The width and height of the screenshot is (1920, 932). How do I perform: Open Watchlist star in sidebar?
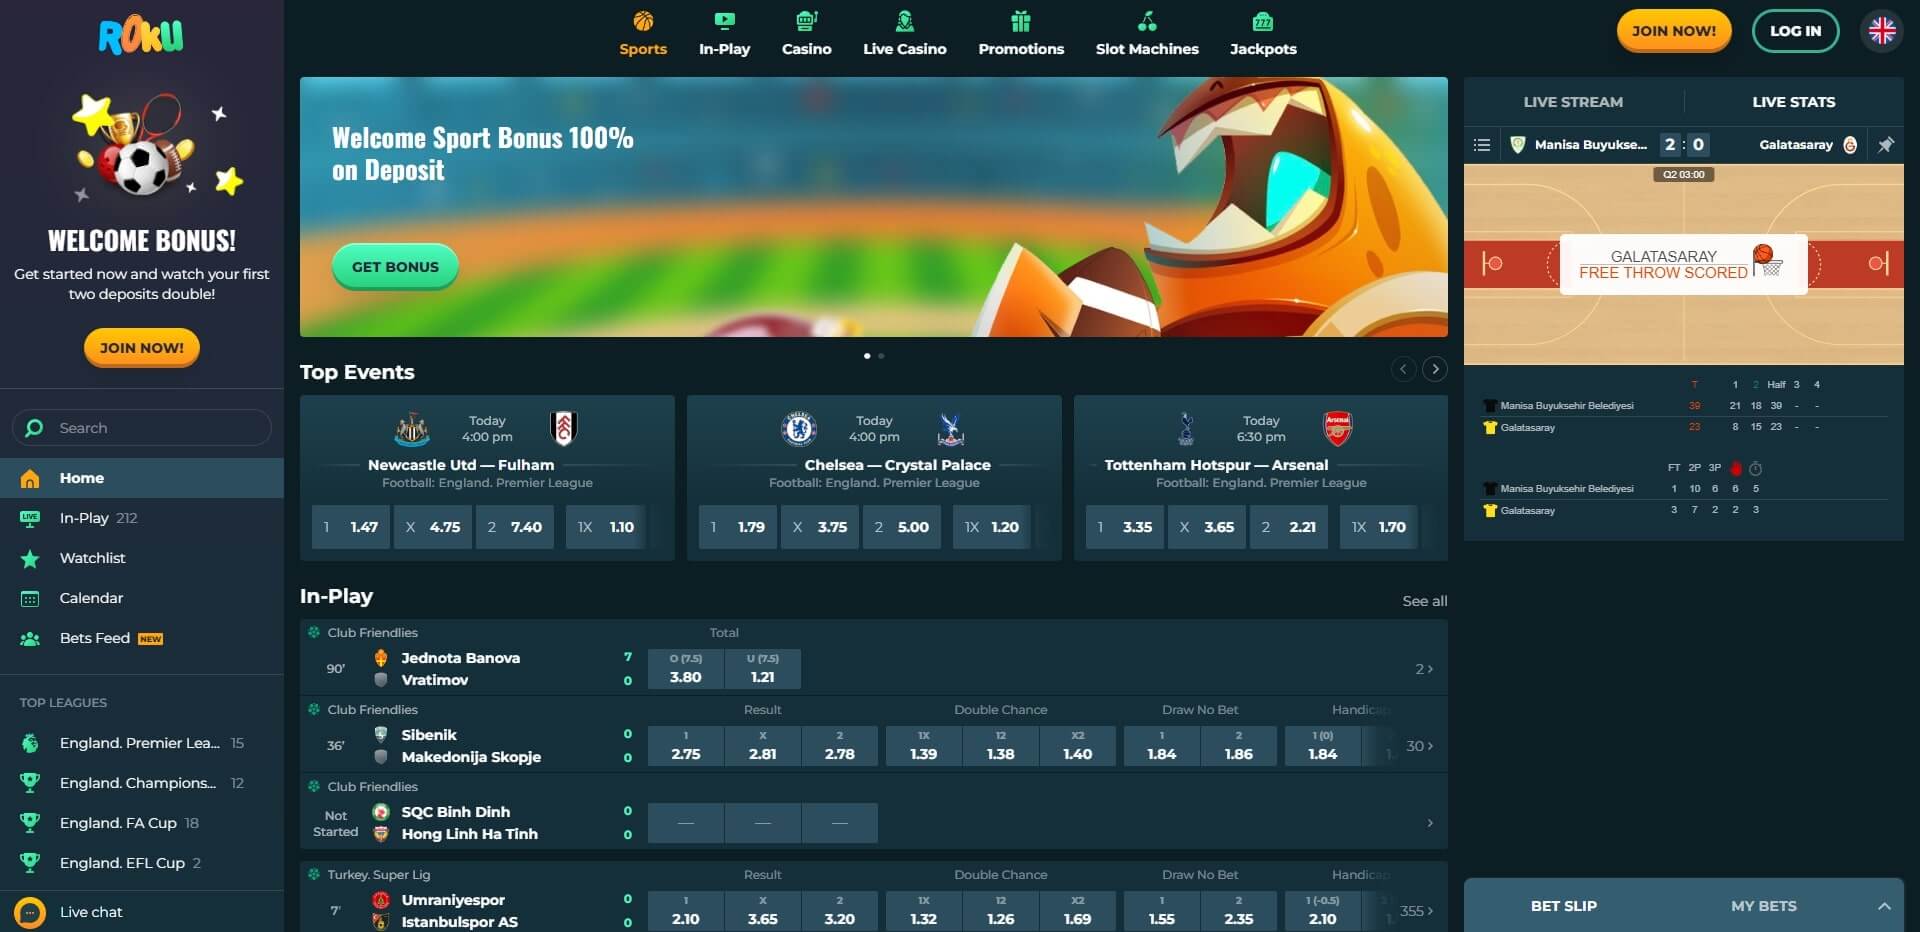tap(30, 558)
